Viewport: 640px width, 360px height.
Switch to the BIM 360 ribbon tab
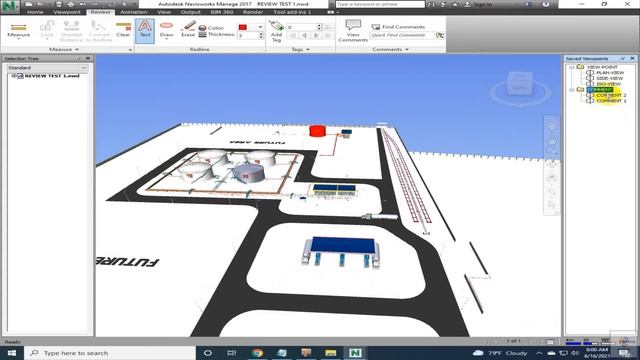(x=222, y=12)
